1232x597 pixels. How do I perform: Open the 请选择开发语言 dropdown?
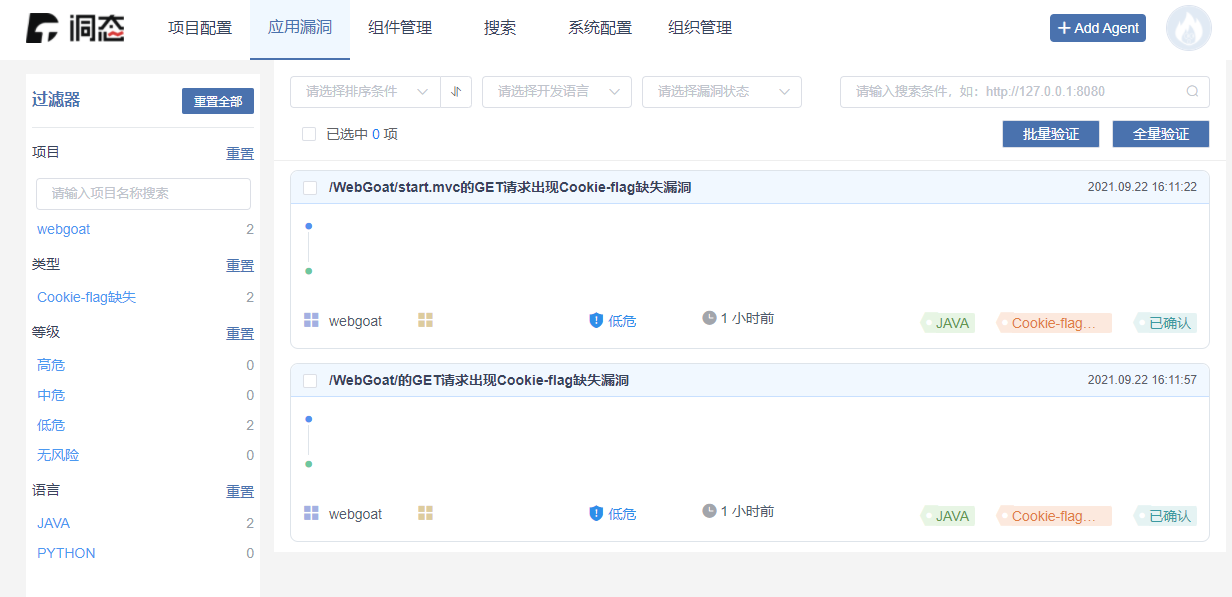tap(556, 91)
